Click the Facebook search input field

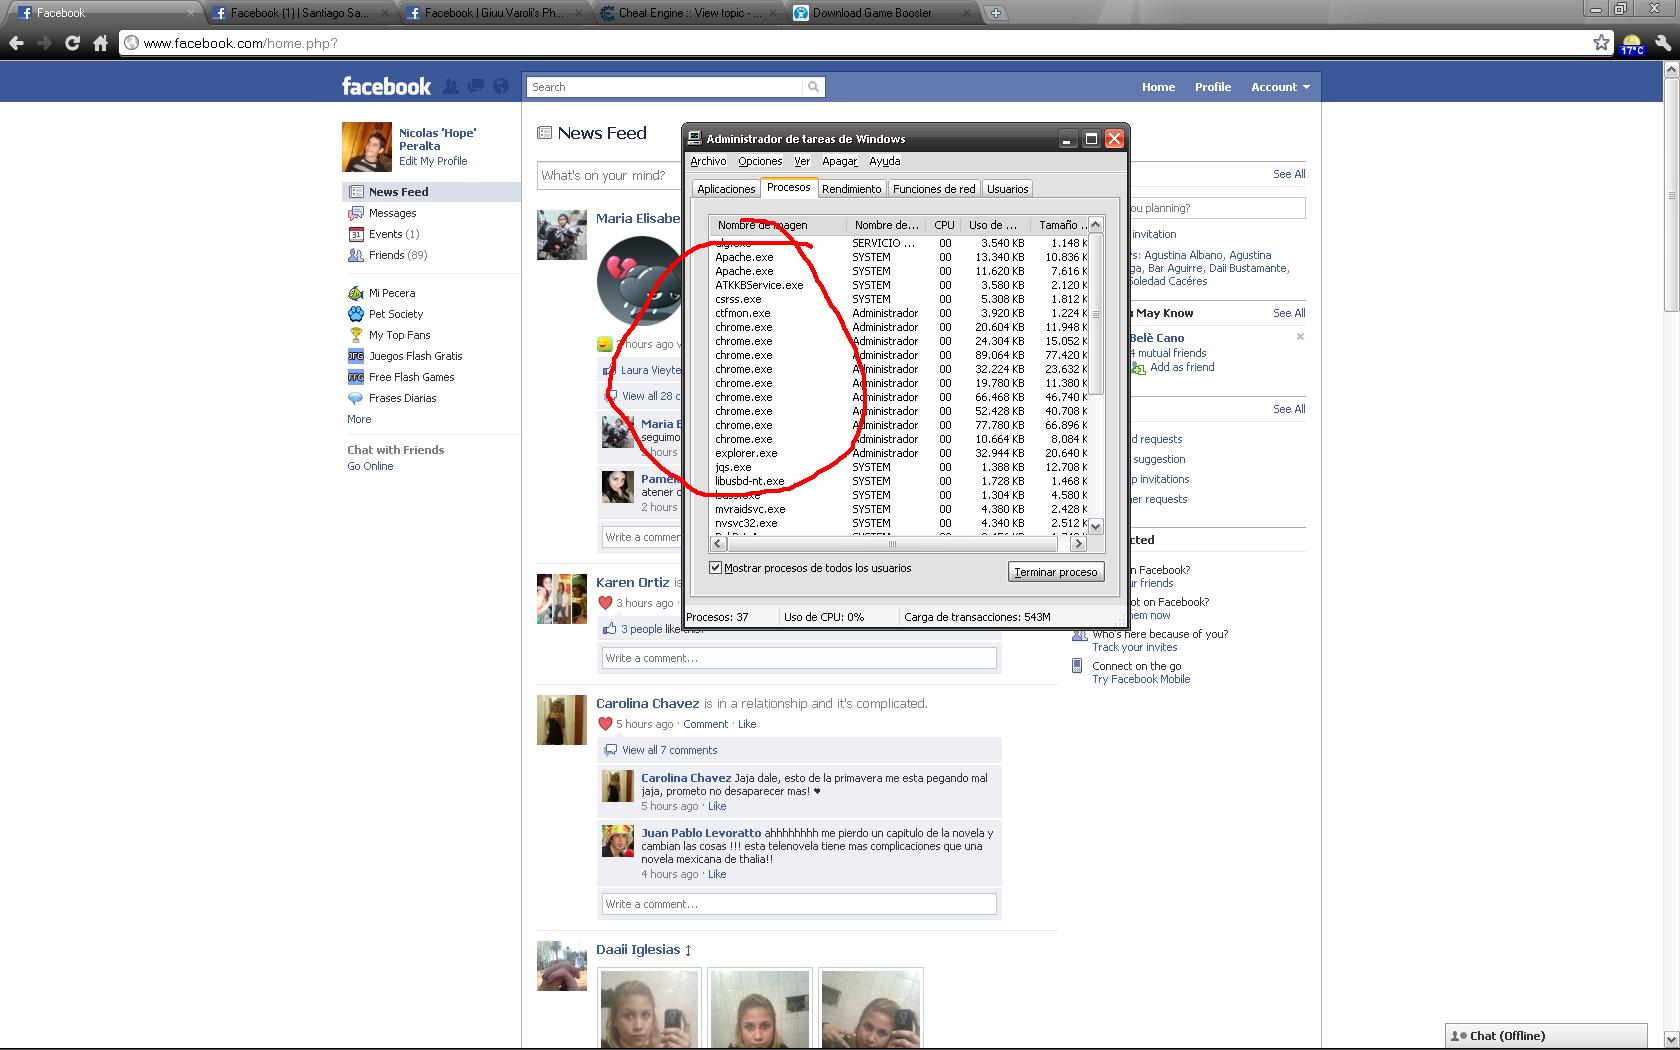(x=666, y=87)
